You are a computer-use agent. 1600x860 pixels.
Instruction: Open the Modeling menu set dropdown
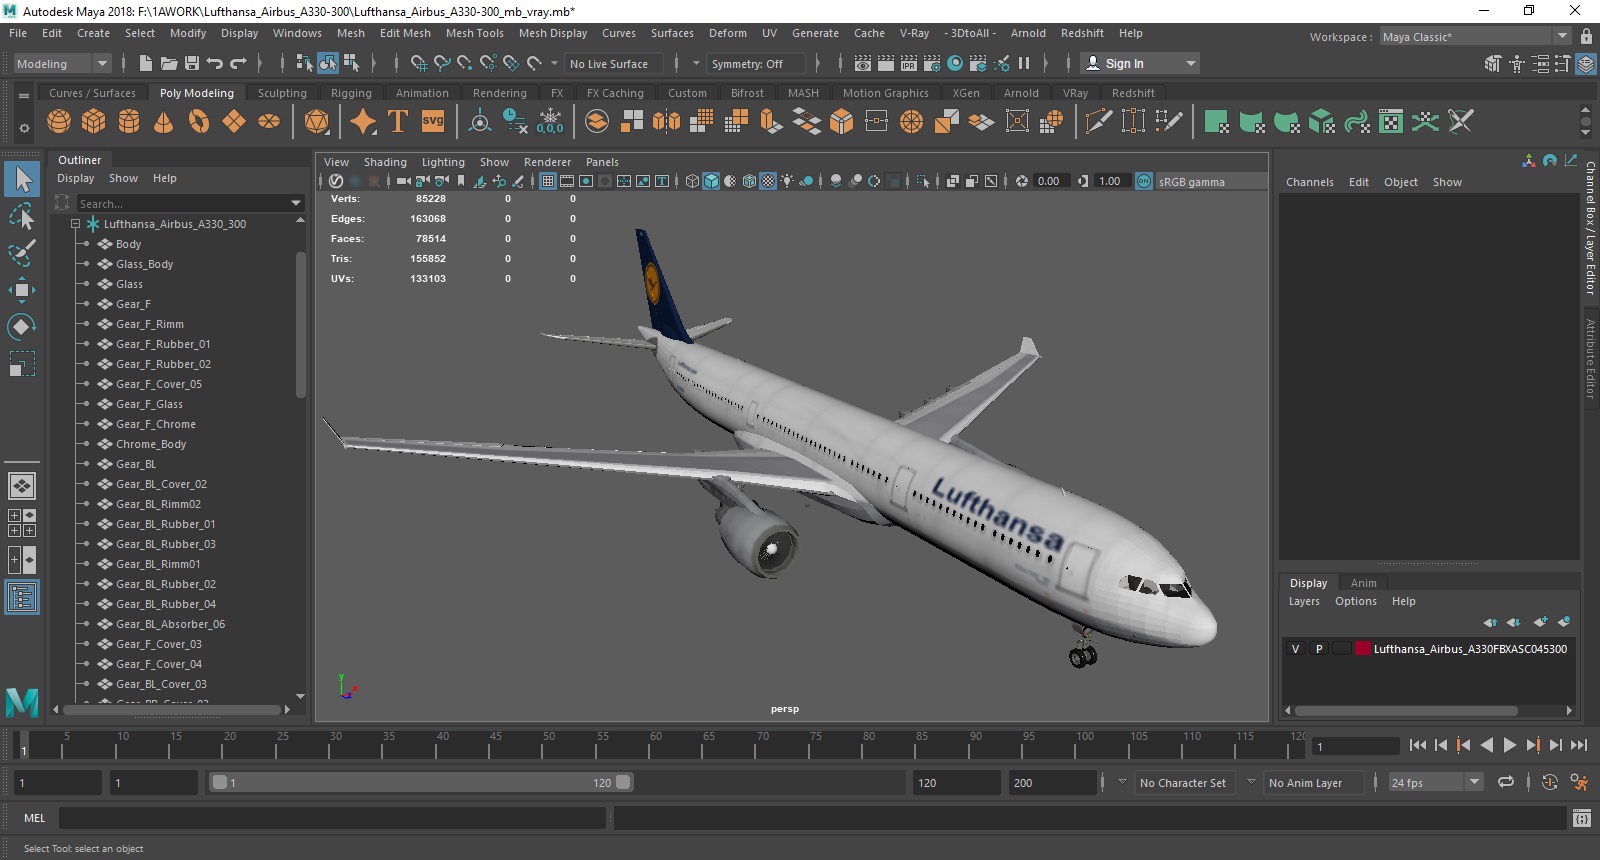tap(62, 63)
